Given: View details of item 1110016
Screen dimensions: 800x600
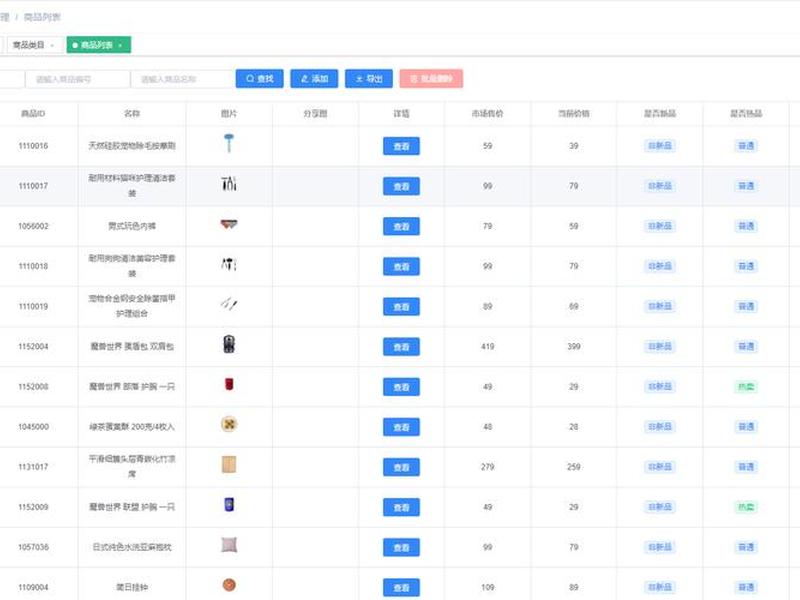Looking at the screenshot, I should point(401,146).
